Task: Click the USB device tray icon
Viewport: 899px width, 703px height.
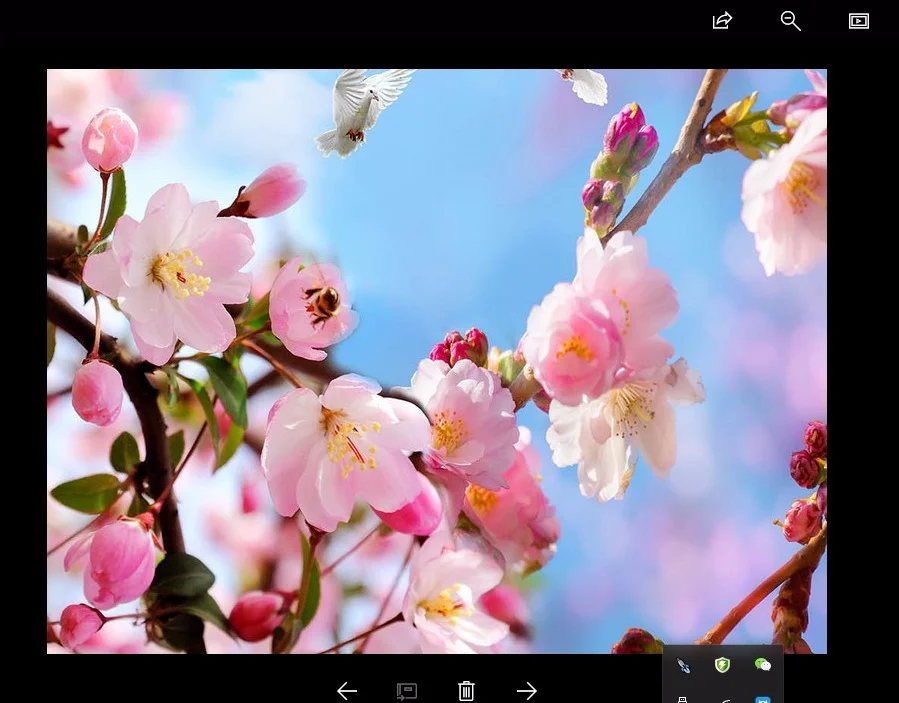Action: click(x=683, y=700)
